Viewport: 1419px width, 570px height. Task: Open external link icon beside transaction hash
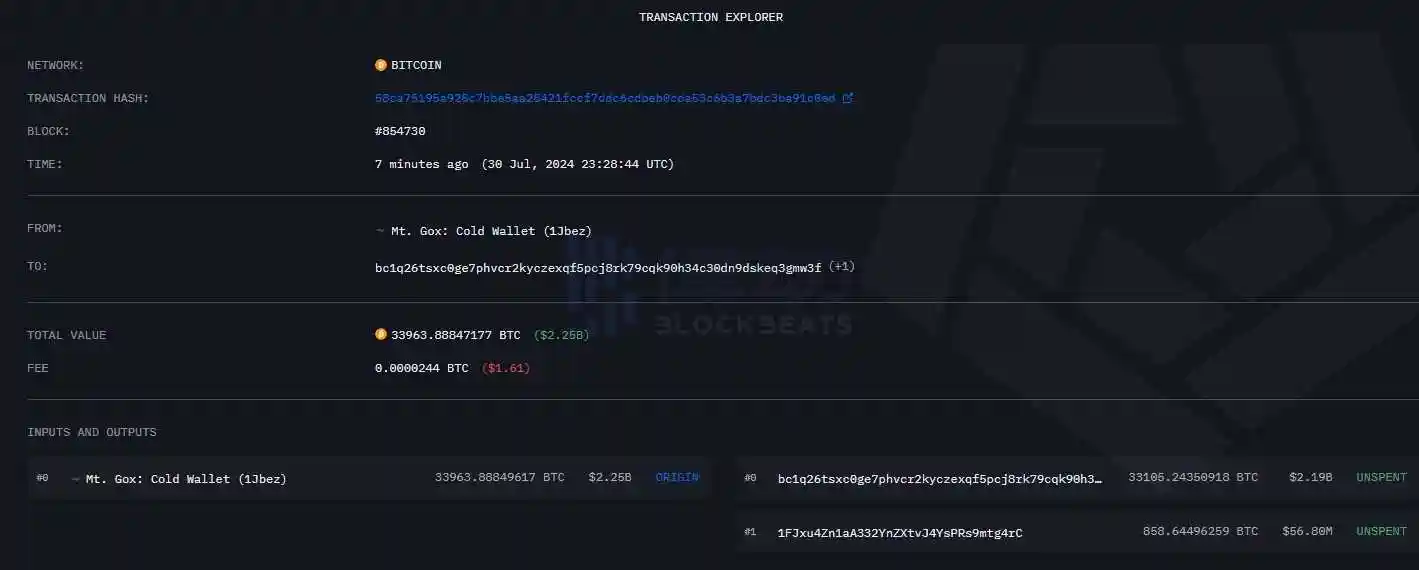pyautogui.click(x=848, y=98)
